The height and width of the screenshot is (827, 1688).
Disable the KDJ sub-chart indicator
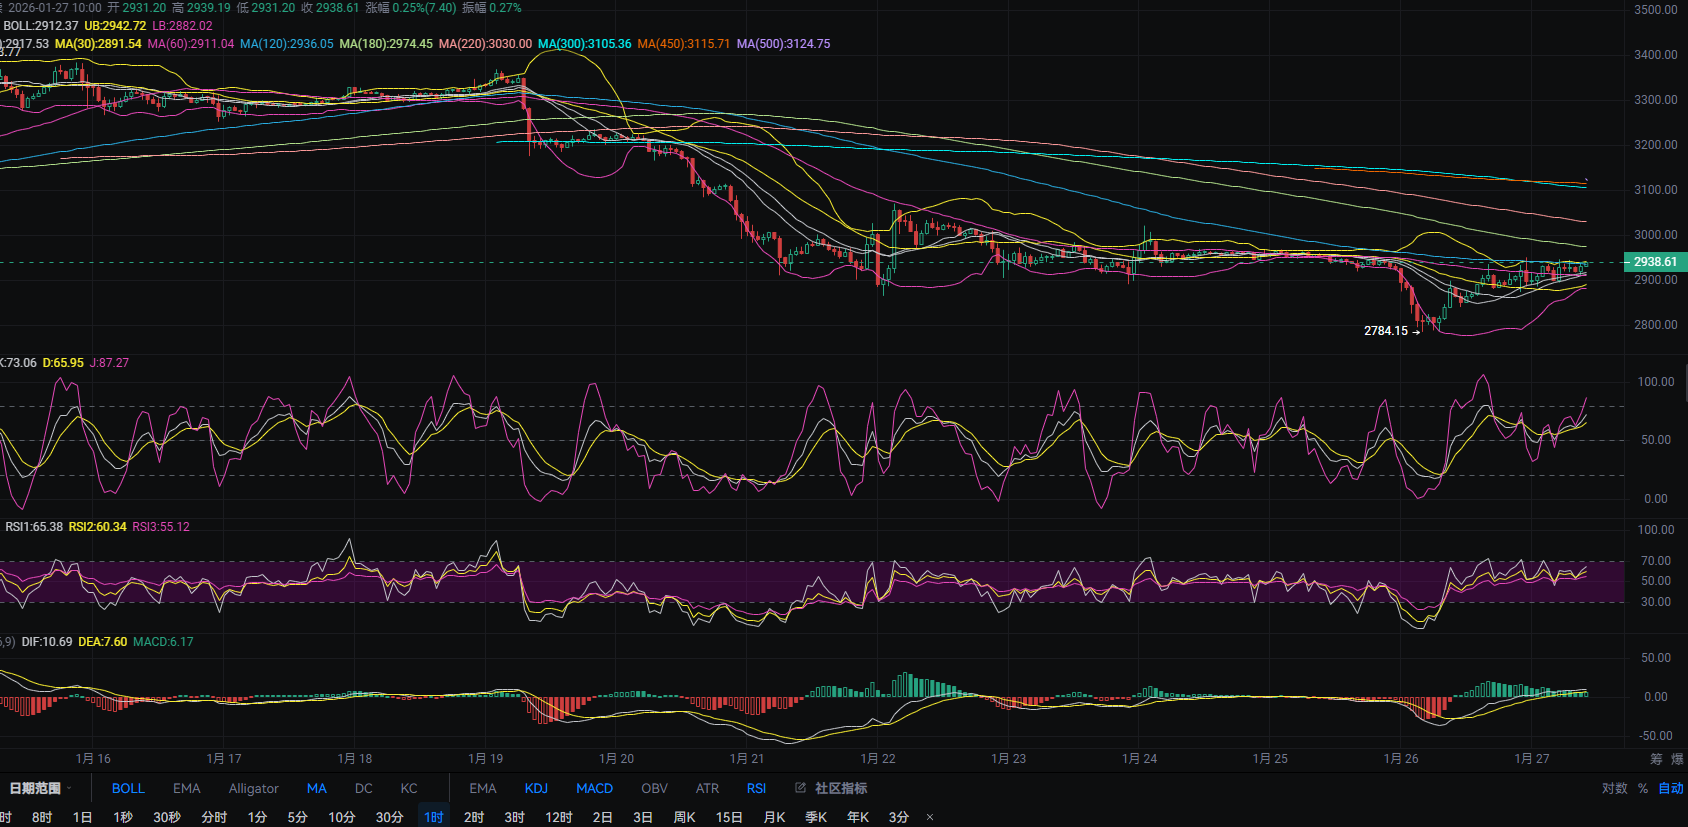click(x=536, y=788)
